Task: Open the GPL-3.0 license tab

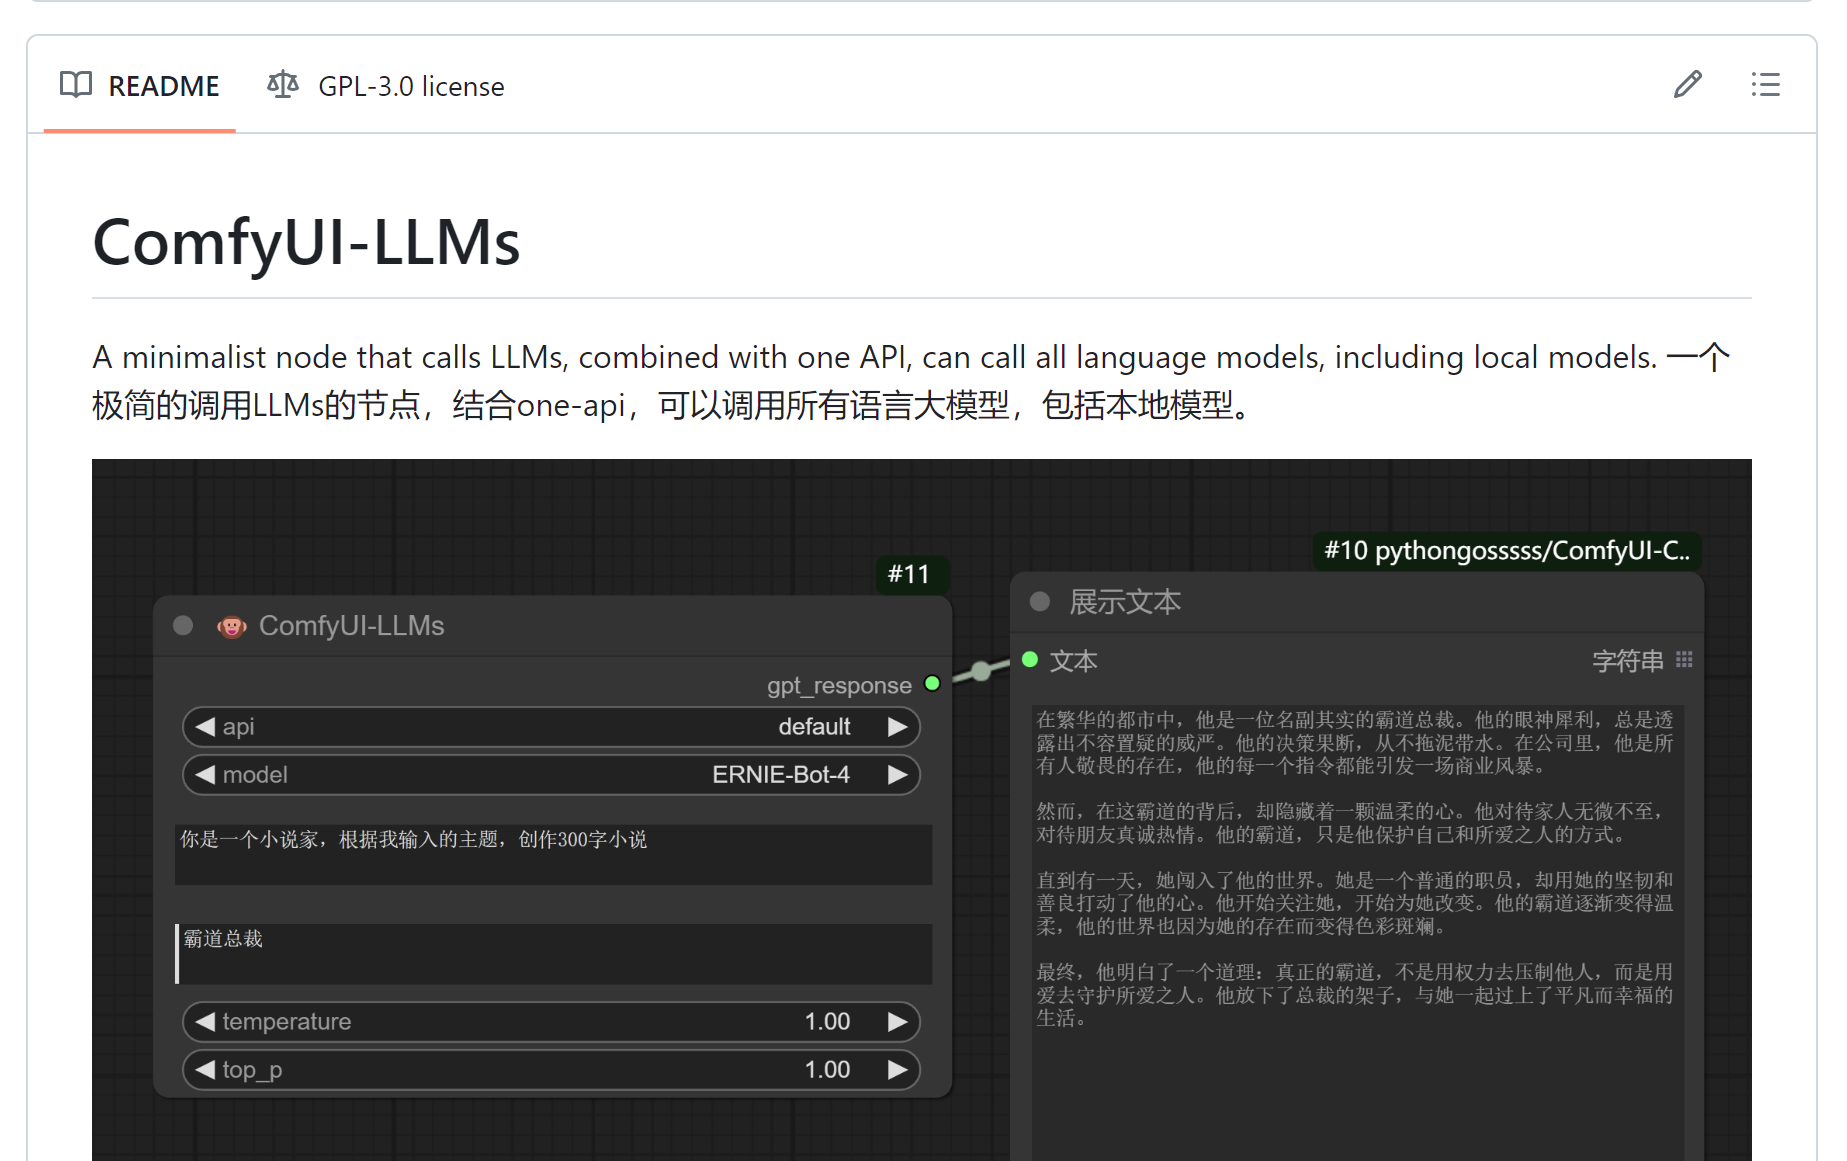Action: 386,86
